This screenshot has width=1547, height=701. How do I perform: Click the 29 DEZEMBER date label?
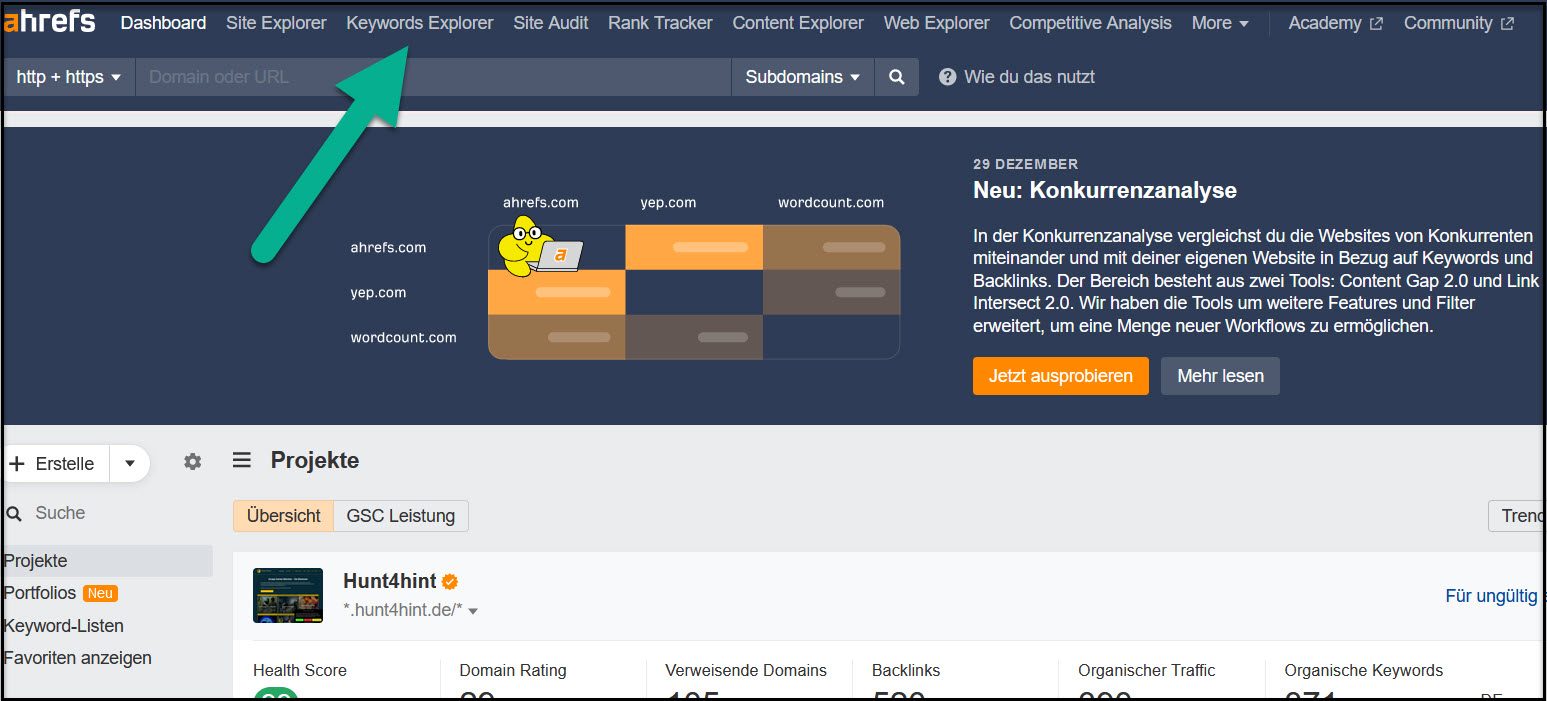pyautogui.click(x=1026, y=164)
